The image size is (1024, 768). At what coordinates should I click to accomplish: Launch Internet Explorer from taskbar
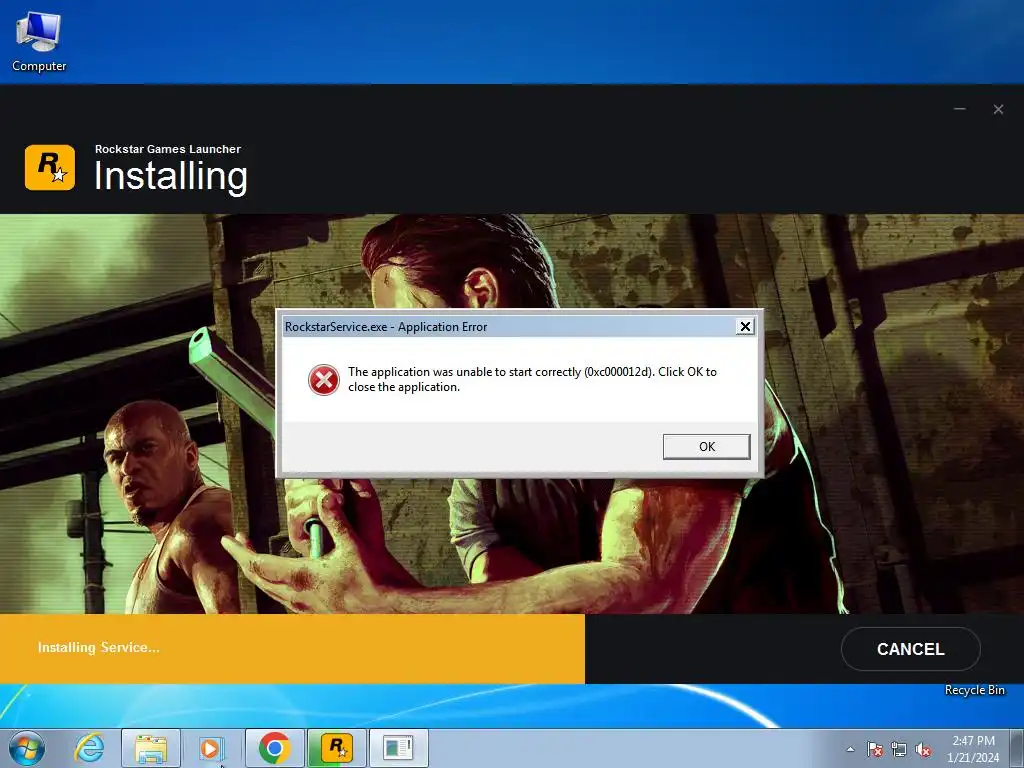tap(89, 748)
